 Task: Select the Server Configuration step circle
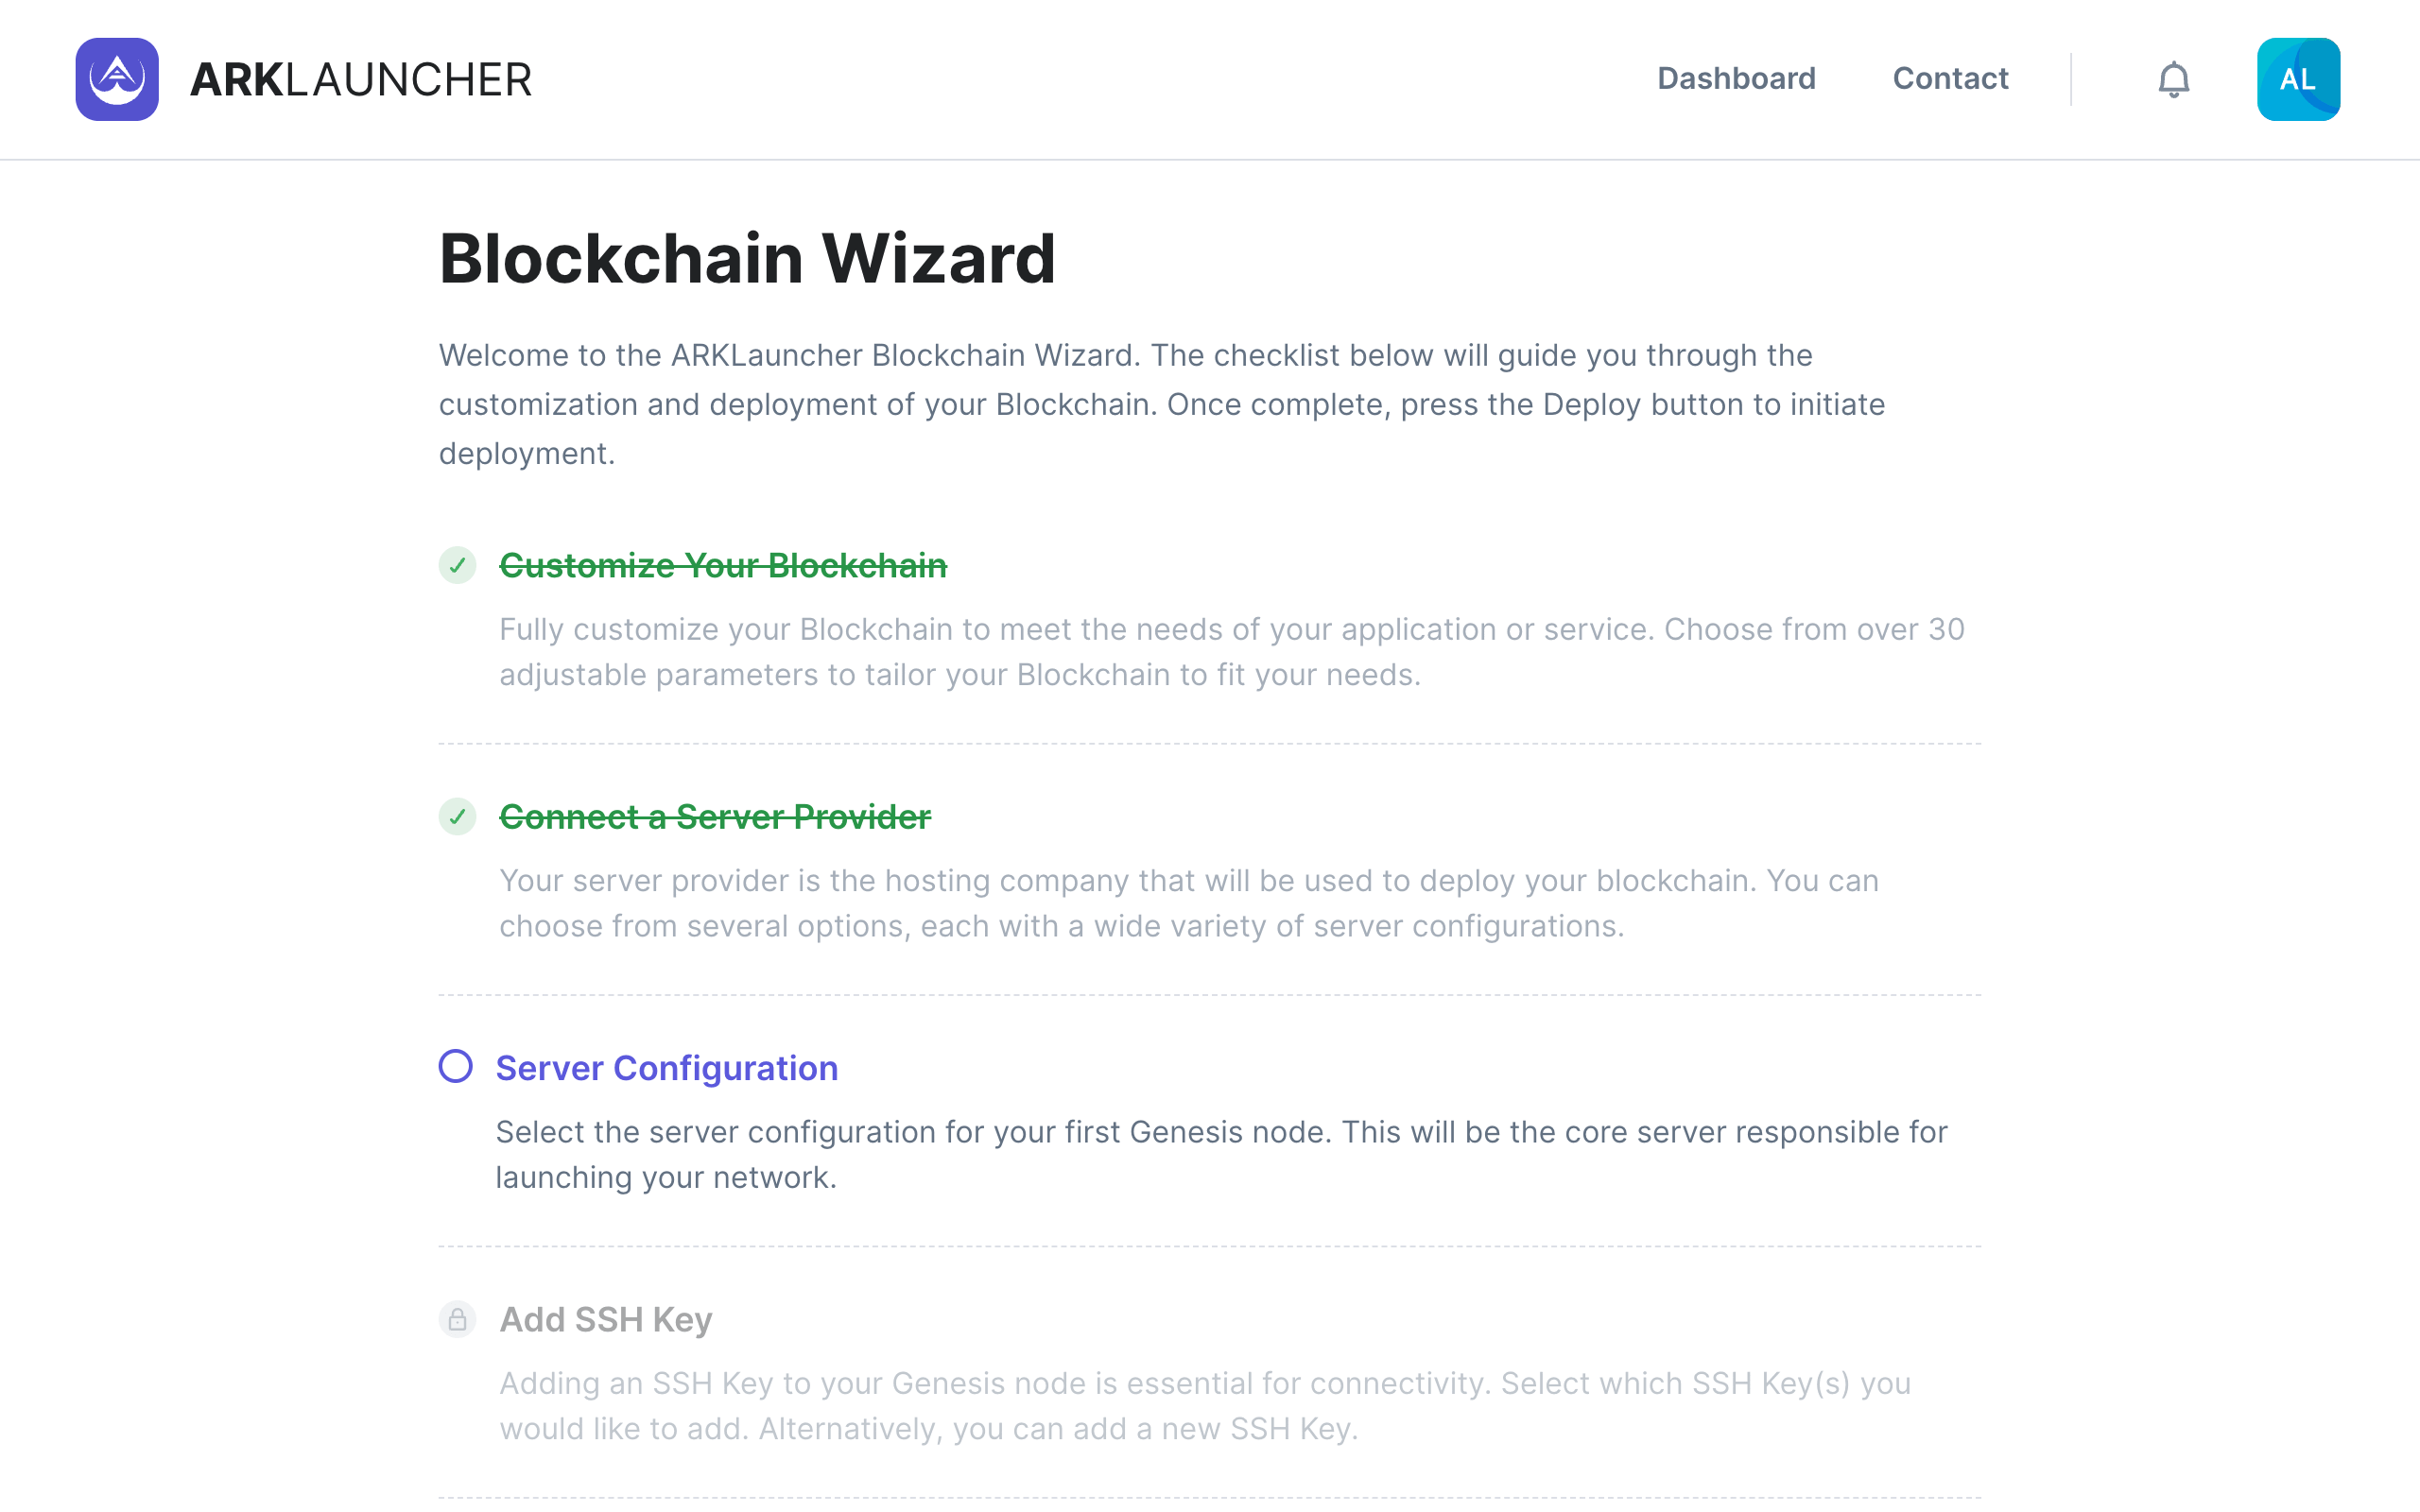coord(456,1067)
